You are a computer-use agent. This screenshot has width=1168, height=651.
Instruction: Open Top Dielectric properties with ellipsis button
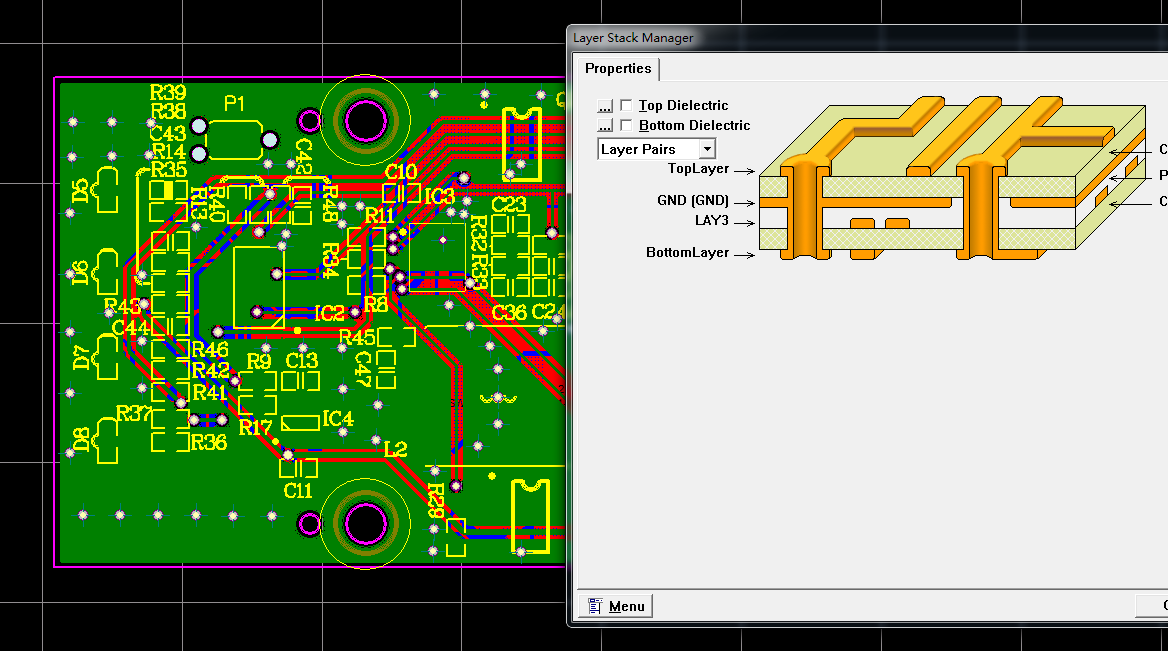coord(604,106)
